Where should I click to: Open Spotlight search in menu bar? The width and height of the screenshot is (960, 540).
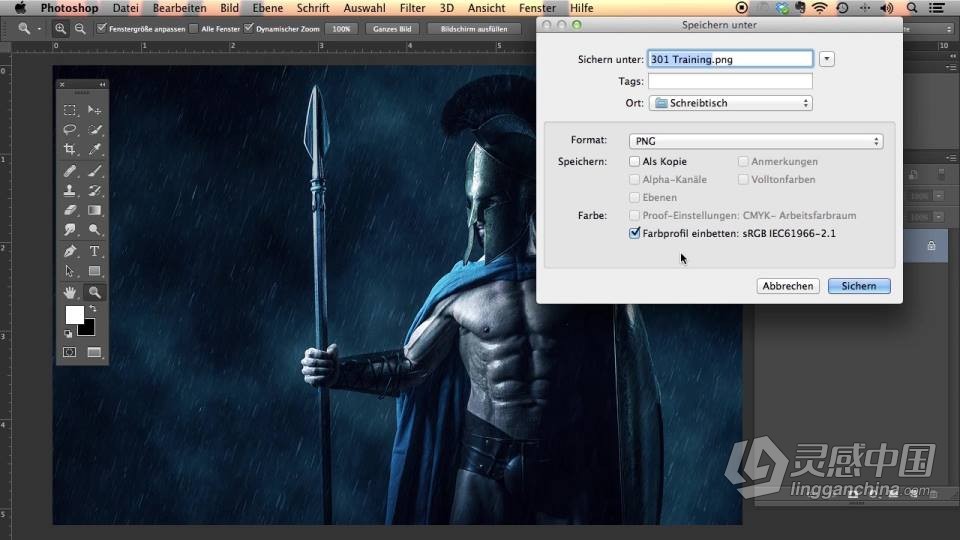[x=912, y=8]
